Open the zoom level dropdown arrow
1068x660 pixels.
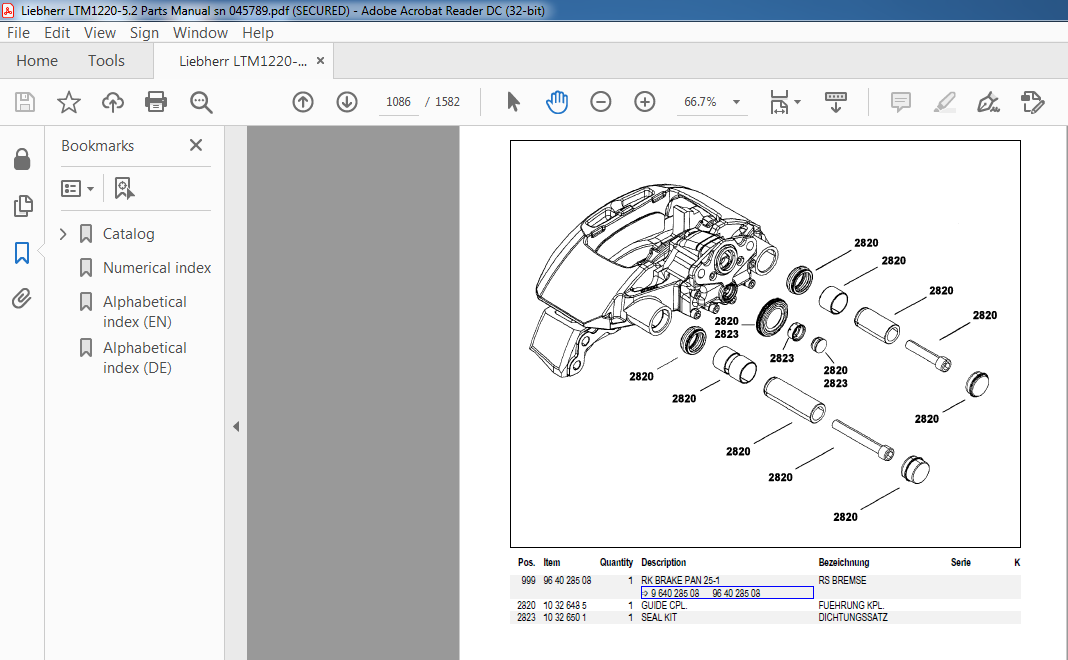point(736,102)
